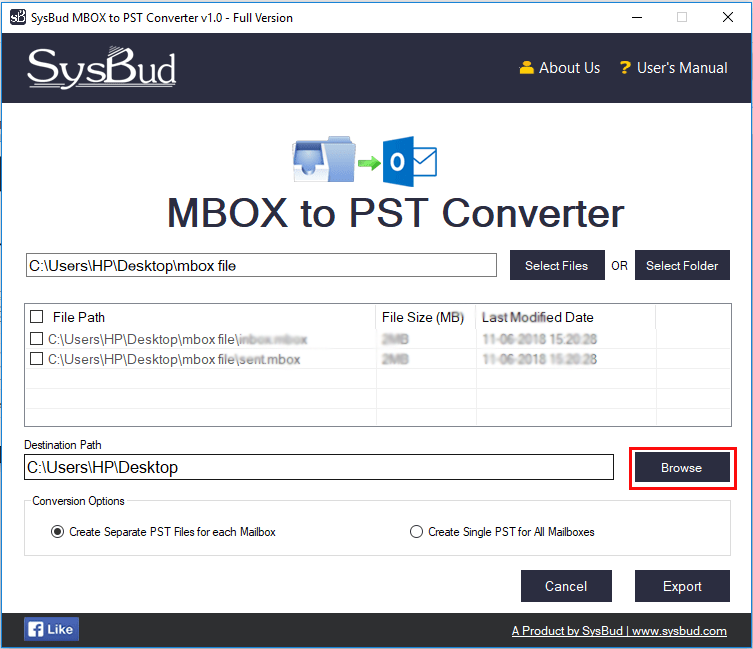753x649 pixels.
Task: Click the Select Files button
Action: click(557, 265)
